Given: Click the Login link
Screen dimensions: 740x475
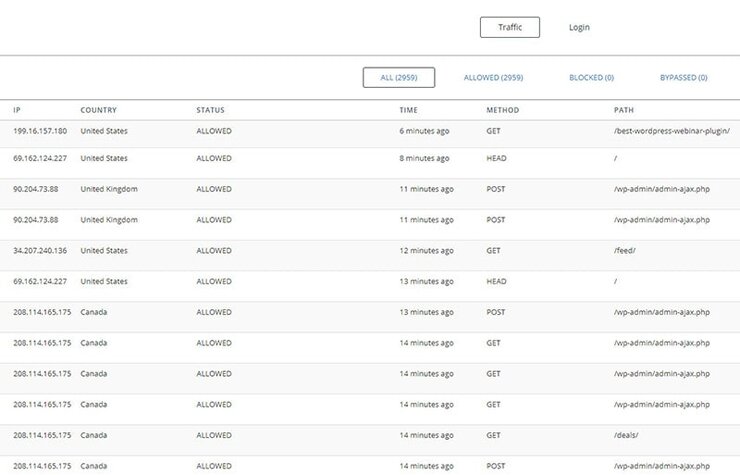Looking at the screenshot, I should [579, 27].
